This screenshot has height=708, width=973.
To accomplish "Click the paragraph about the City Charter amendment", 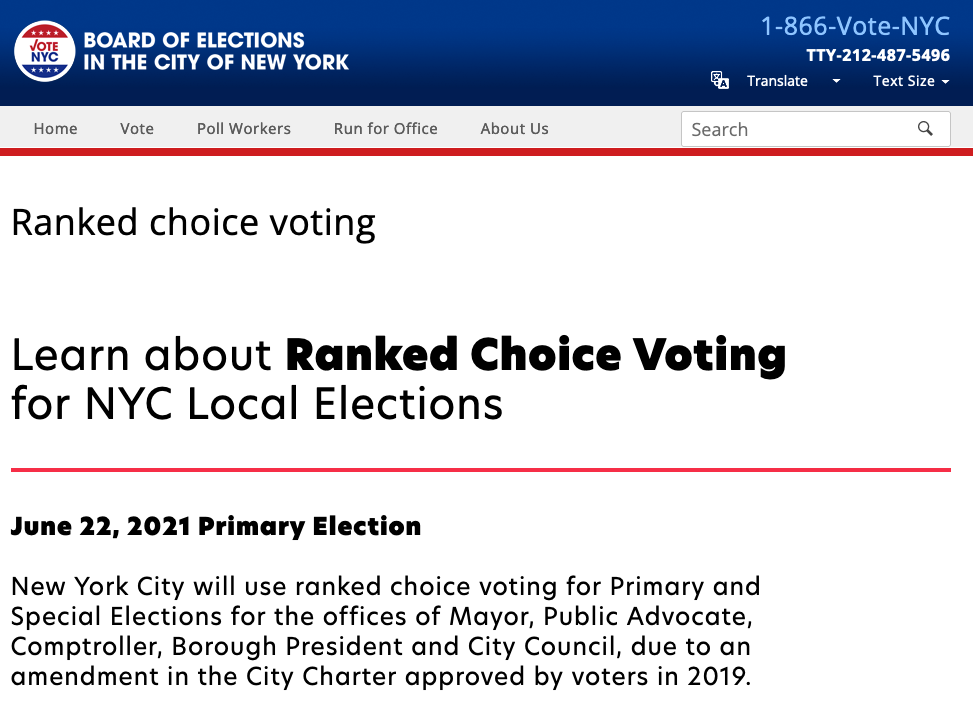I will click(x=385, y=631).
